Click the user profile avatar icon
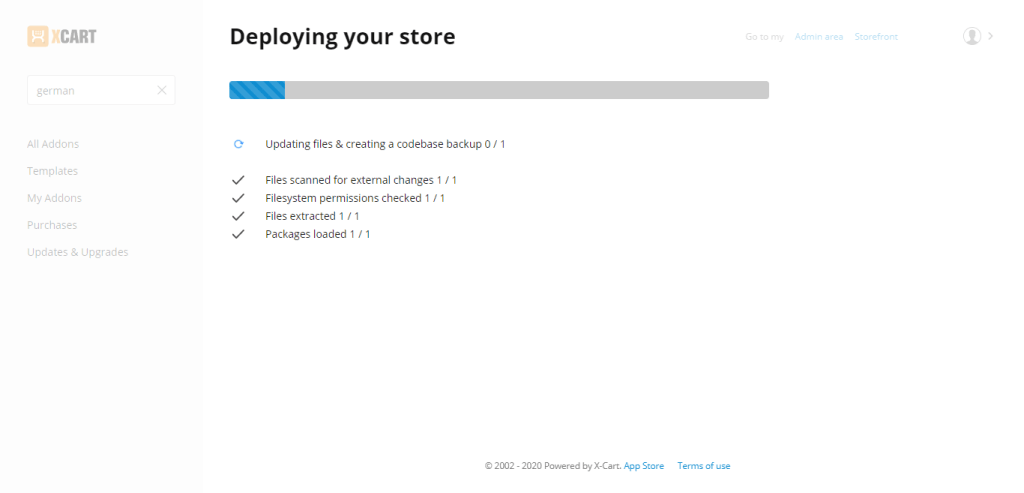Viewport: 1024px width, 493px height. pos(972,36)
